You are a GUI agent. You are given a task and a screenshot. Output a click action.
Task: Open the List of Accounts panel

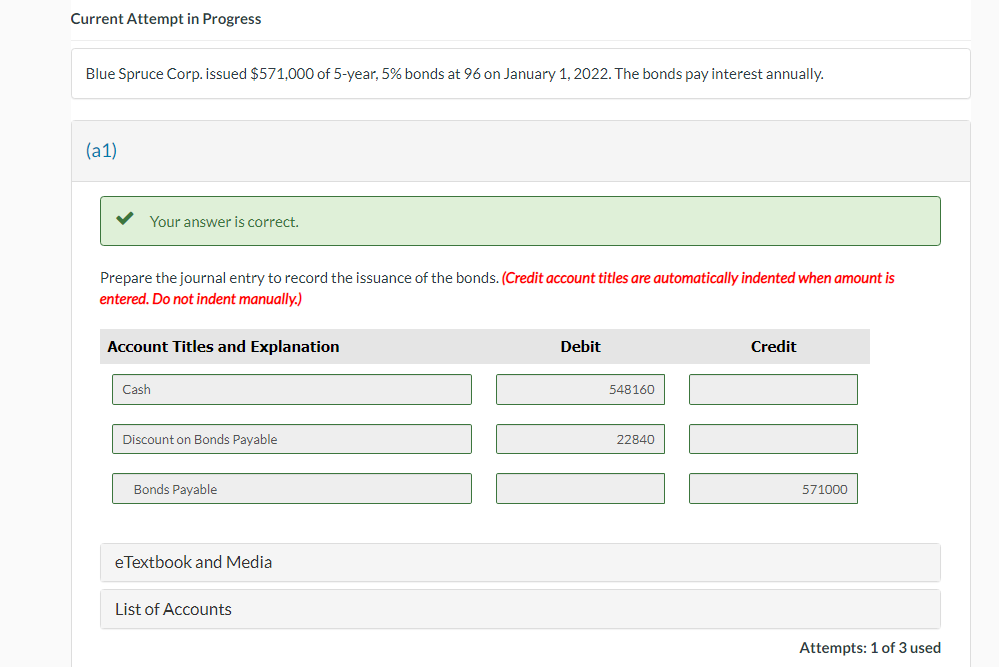520,609
